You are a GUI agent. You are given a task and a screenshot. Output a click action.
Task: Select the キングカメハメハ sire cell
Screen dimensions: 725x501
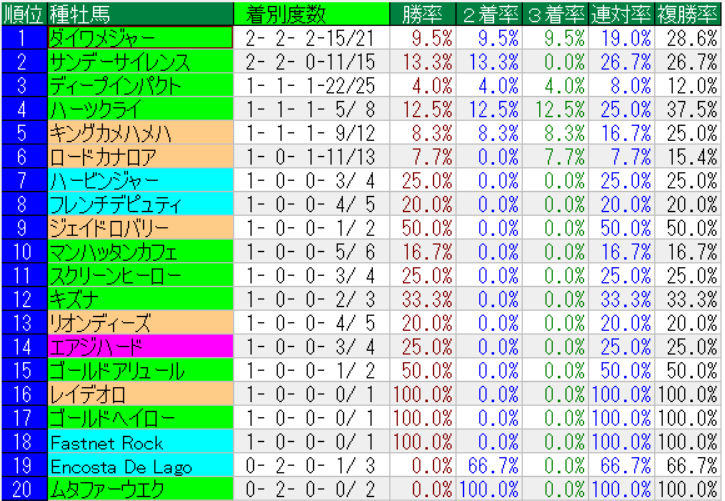(140, 133)
